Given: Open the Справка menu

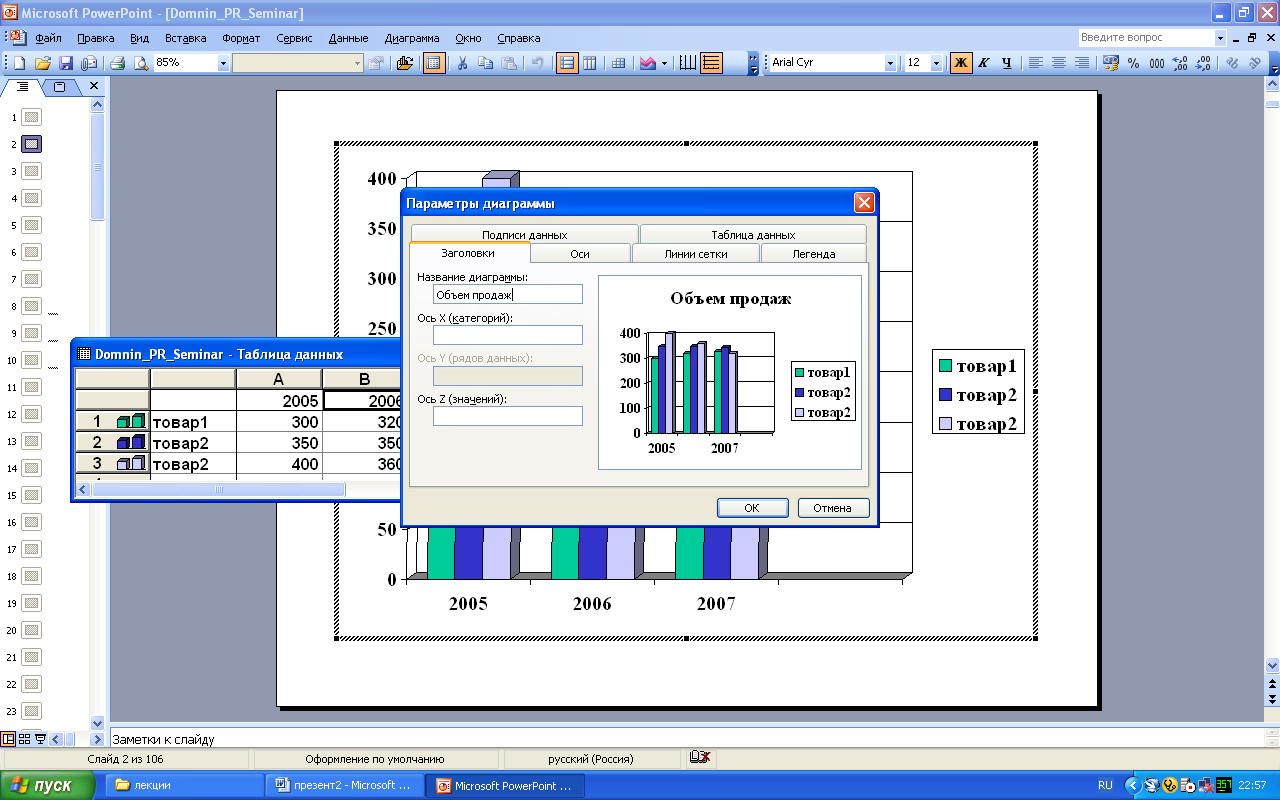Looking at the screenshot, I should pos(518,38).
